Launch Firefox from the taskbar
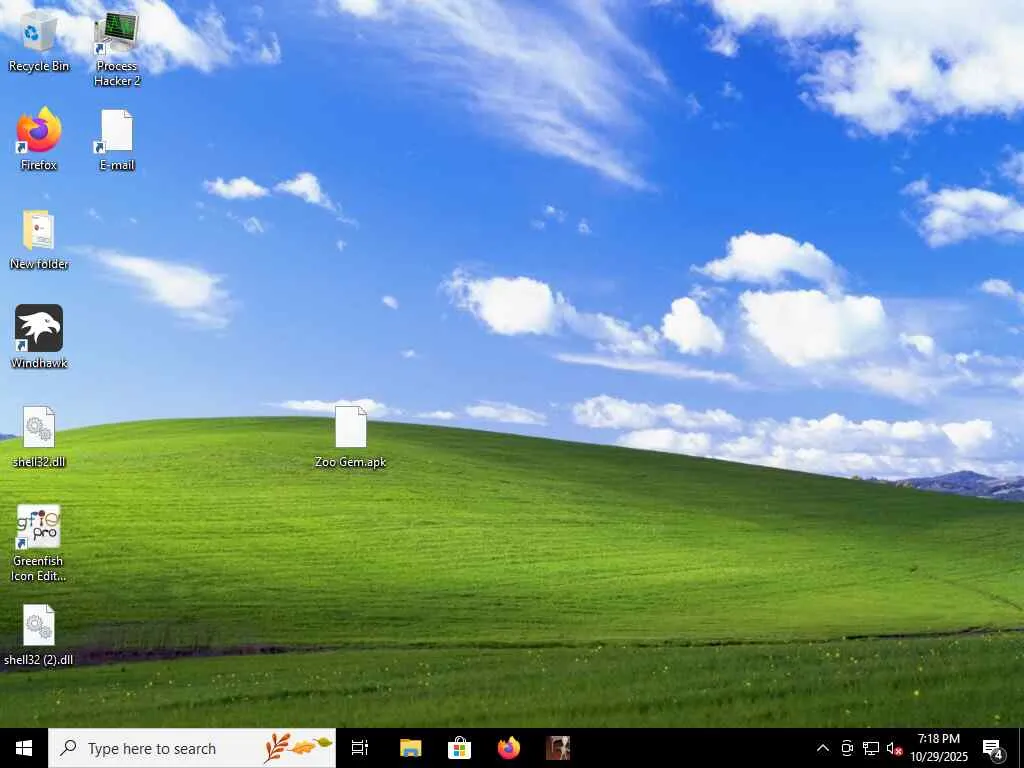 [x=509, y=748]
